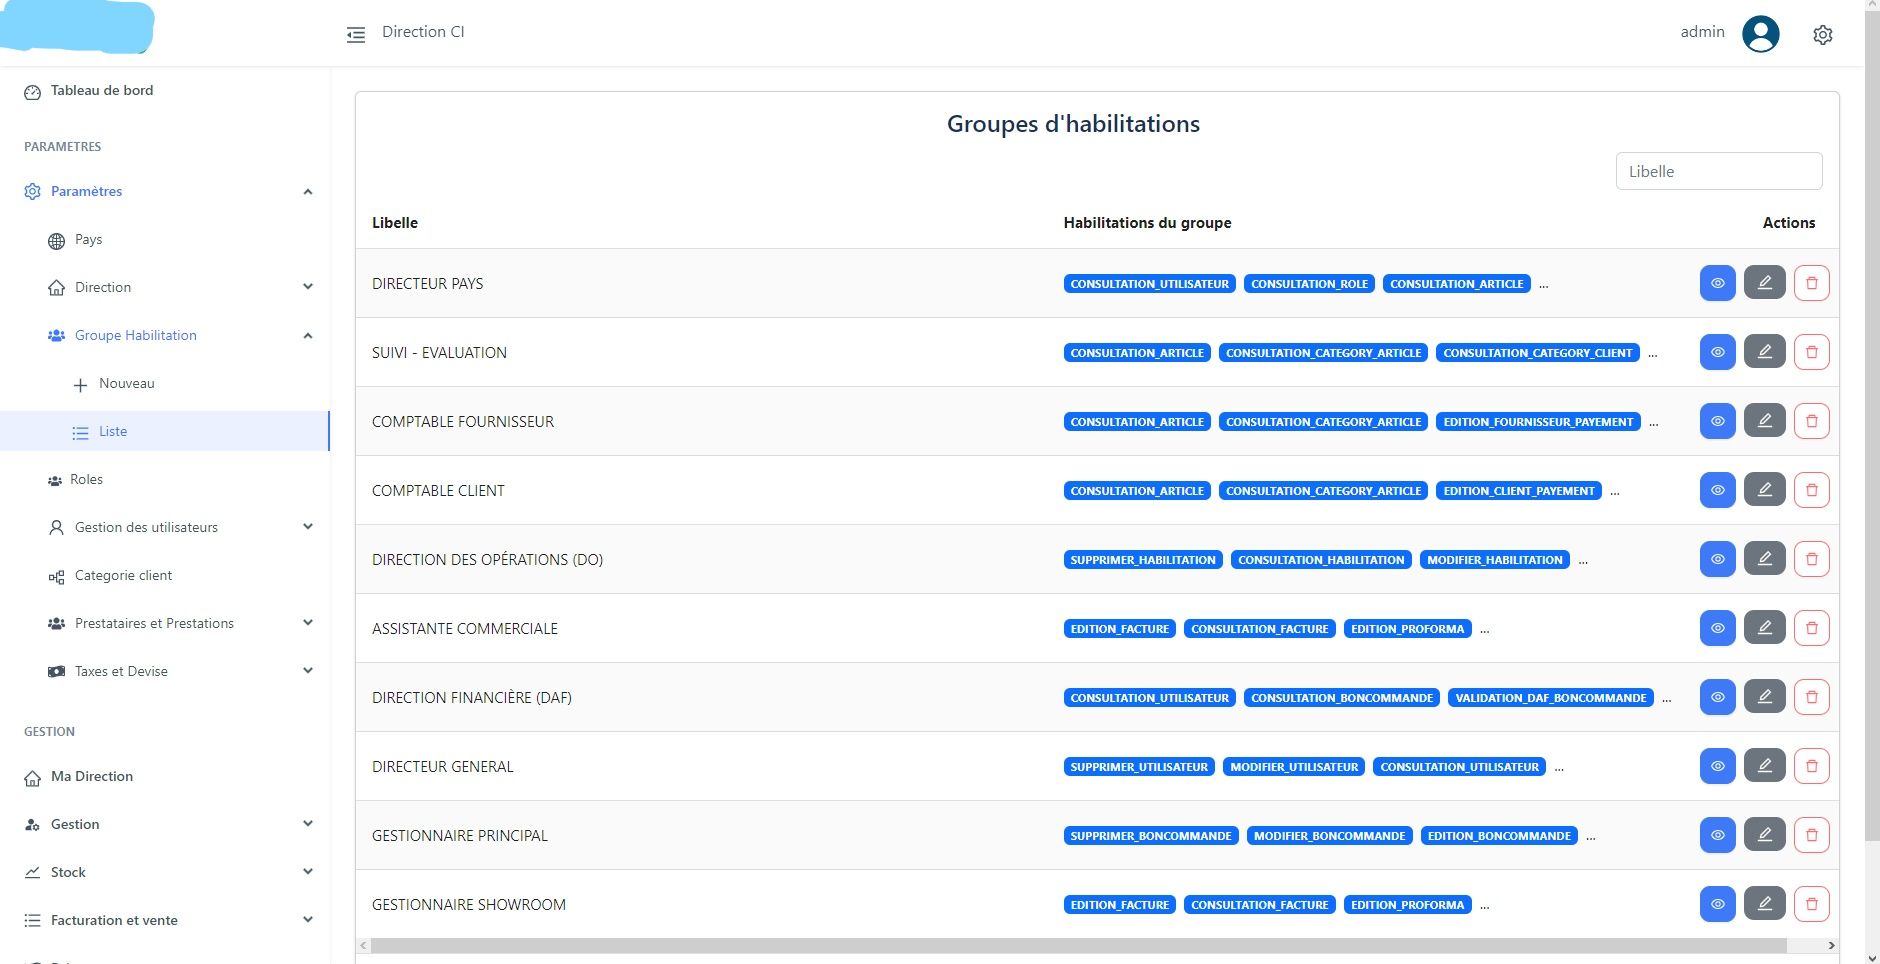
Task: Click the Libelle search field
Action: (1718, 171)
